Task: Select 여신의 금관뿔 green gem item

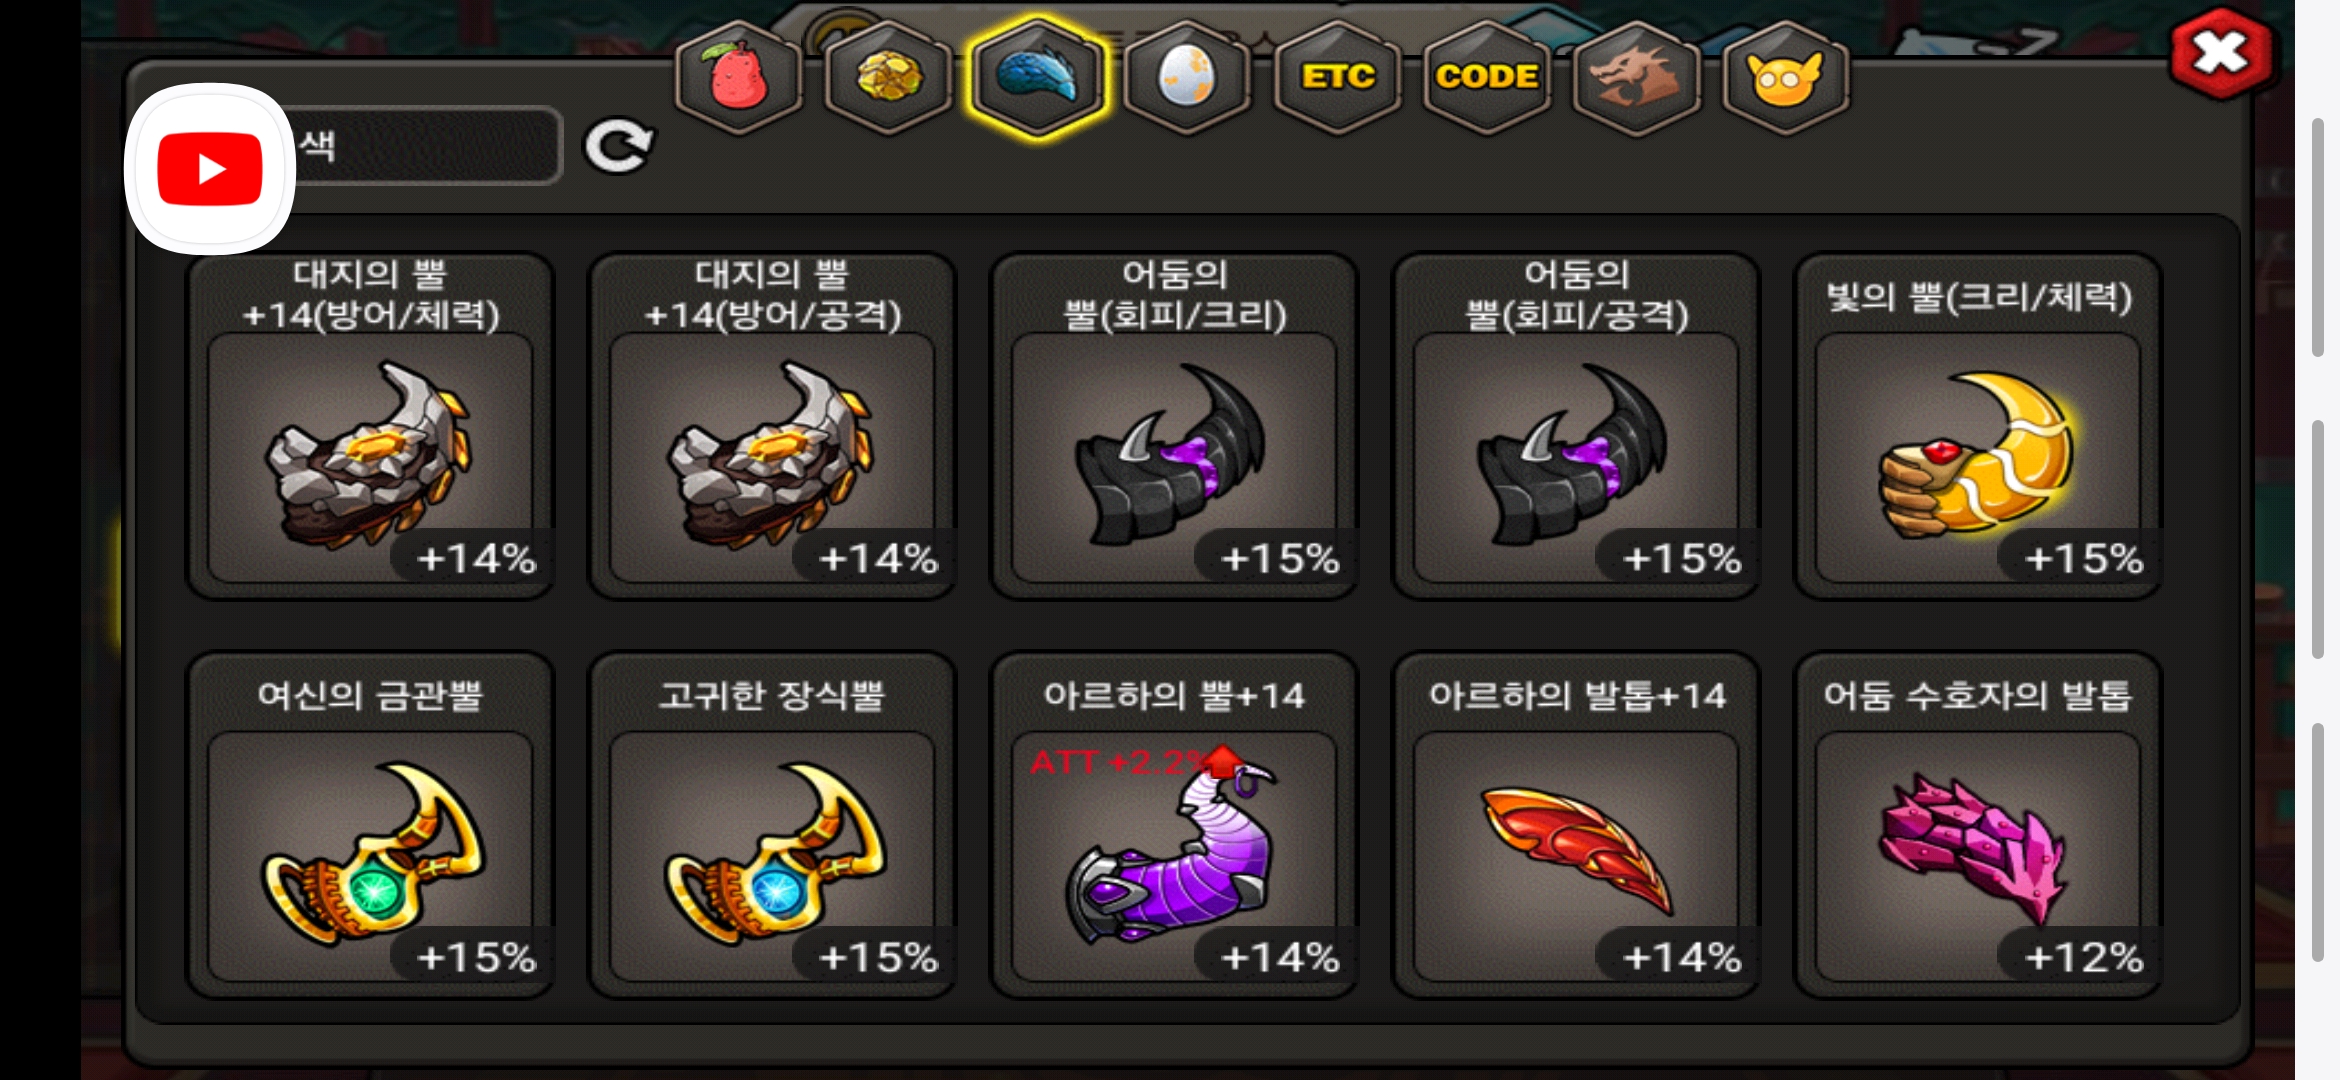Action: coord(371,825)
